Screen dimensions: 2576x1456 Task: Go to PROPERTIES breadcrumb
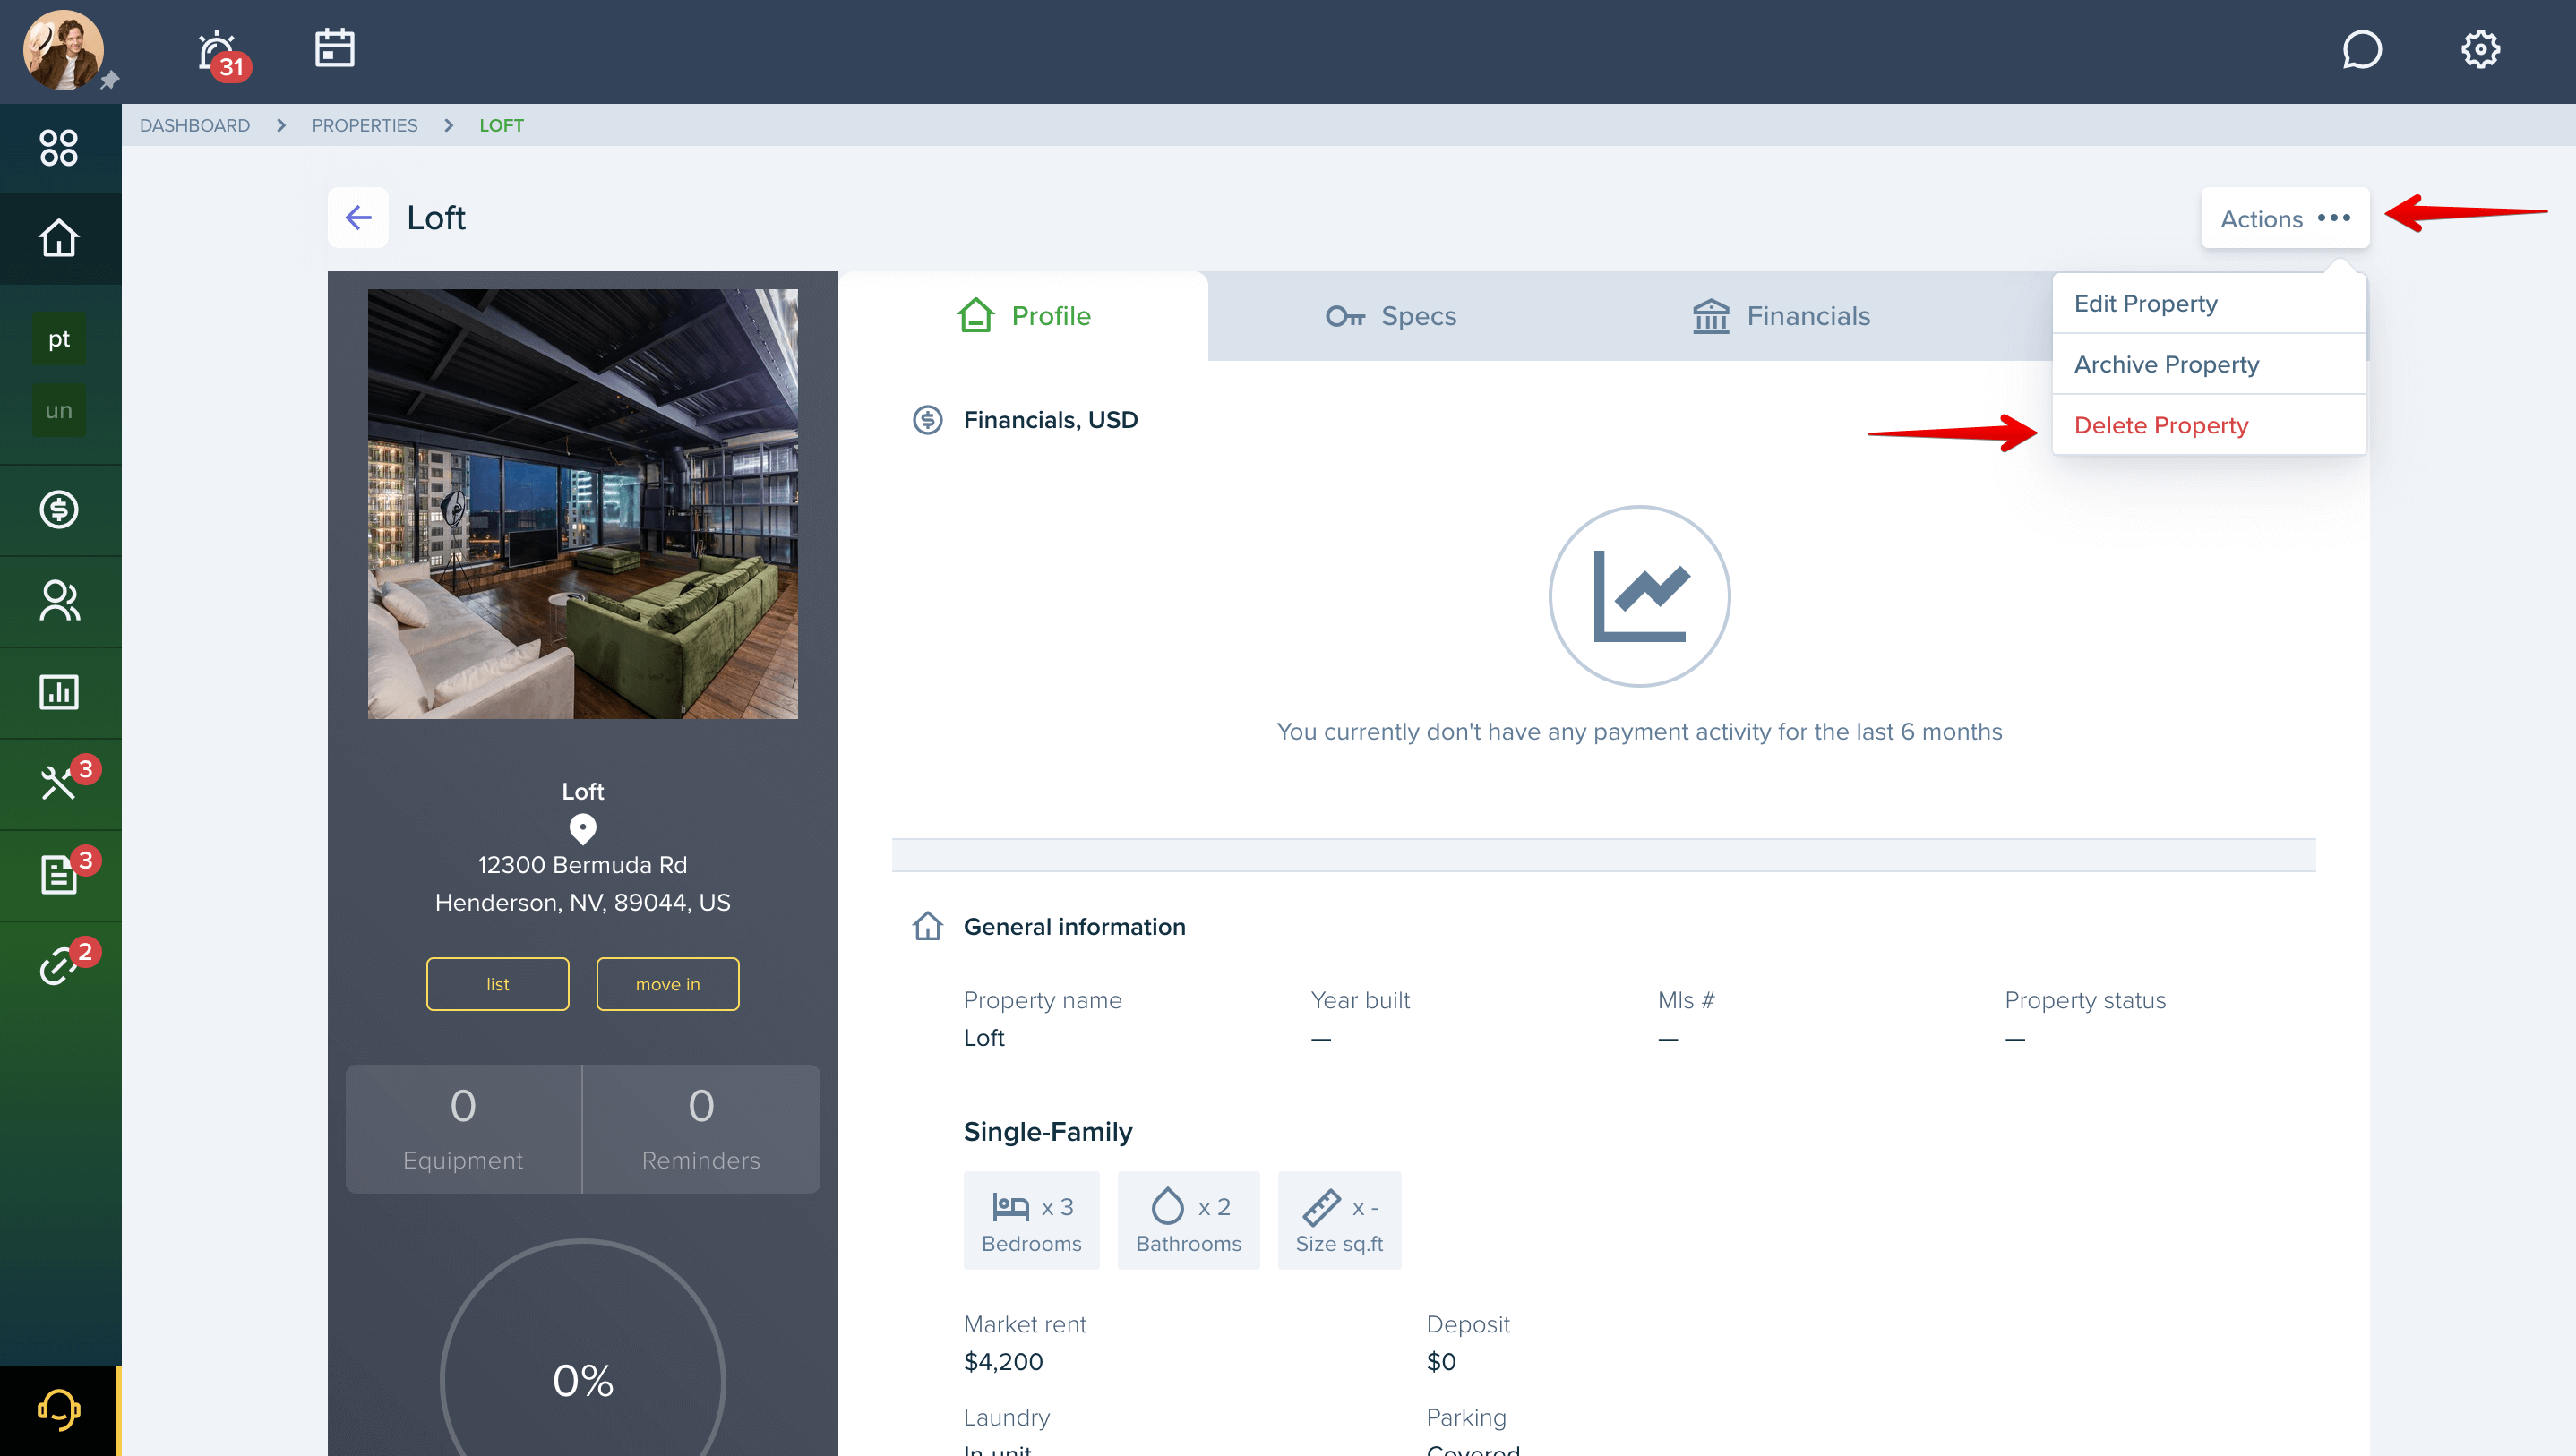coord(365,125)
